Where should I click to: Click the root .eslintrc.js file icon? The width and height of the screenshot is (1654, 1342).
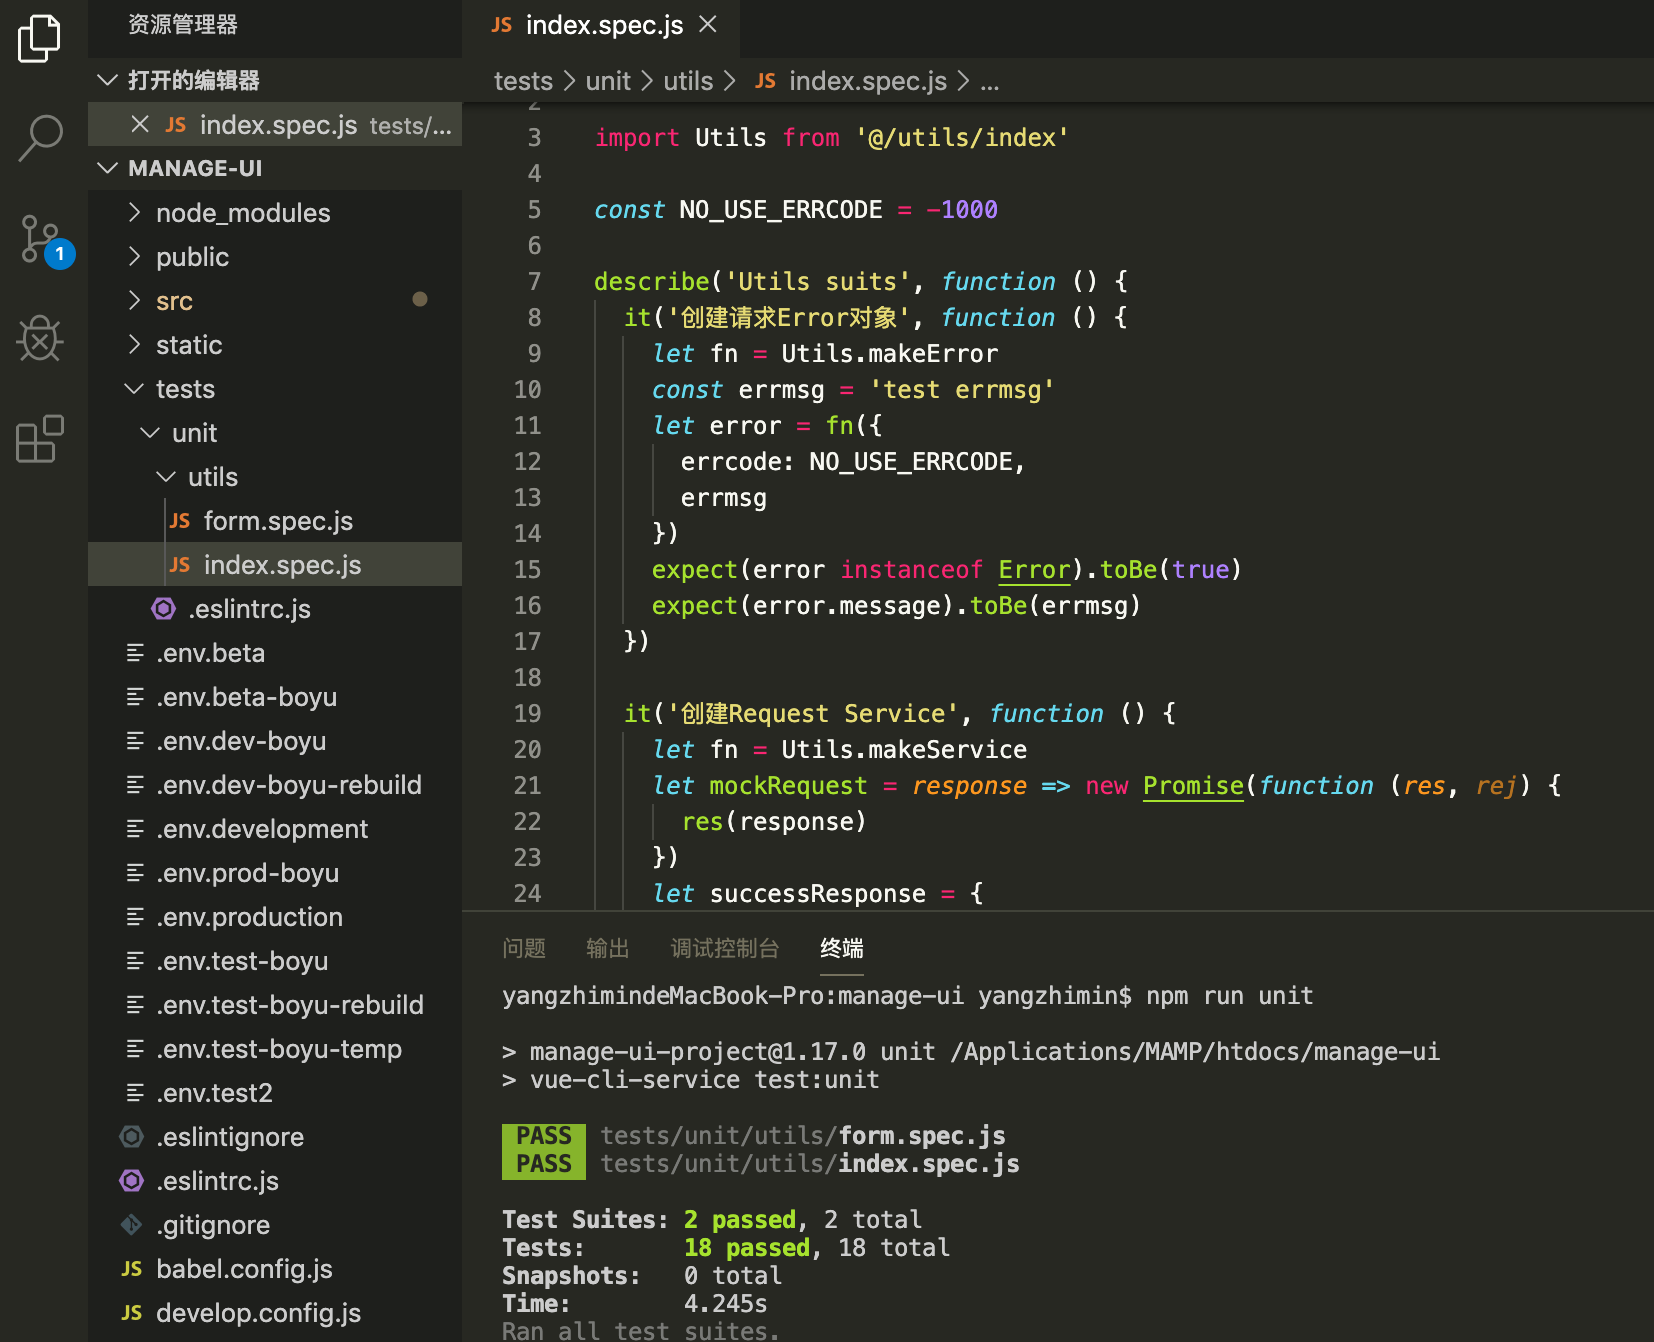pos(132,1181)
